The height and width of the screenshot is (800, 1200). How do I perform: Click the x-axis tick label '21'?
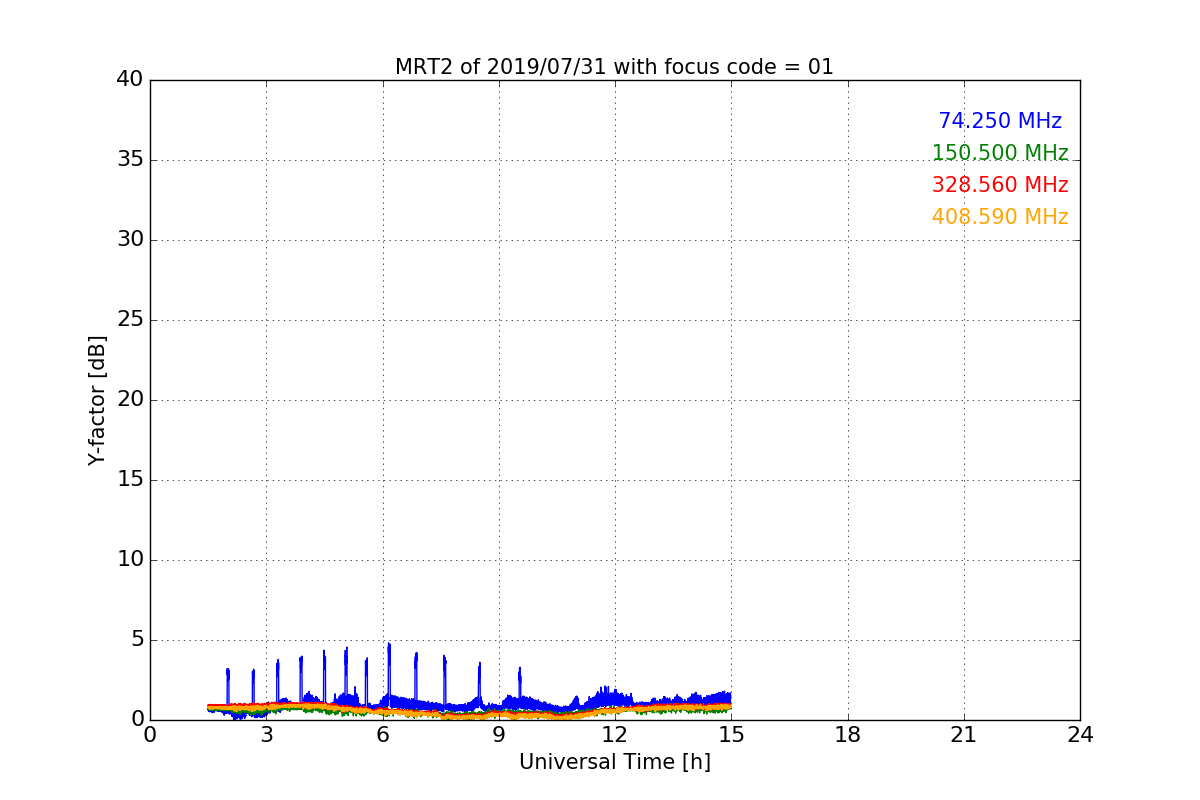[x=964, y=735]
